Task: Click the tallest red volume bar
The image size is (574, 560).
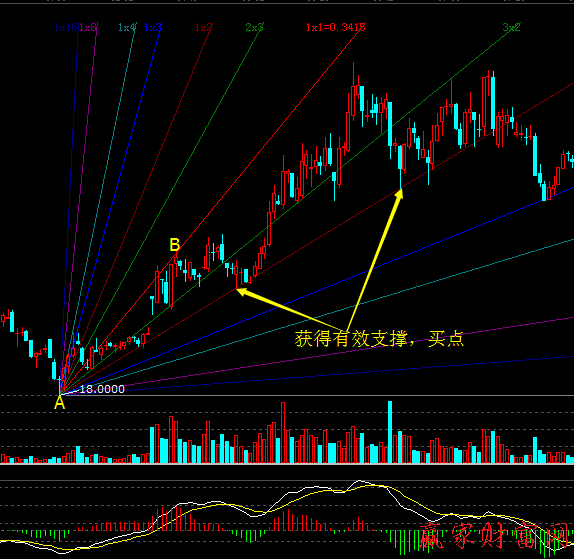Action: coord(283,433)
